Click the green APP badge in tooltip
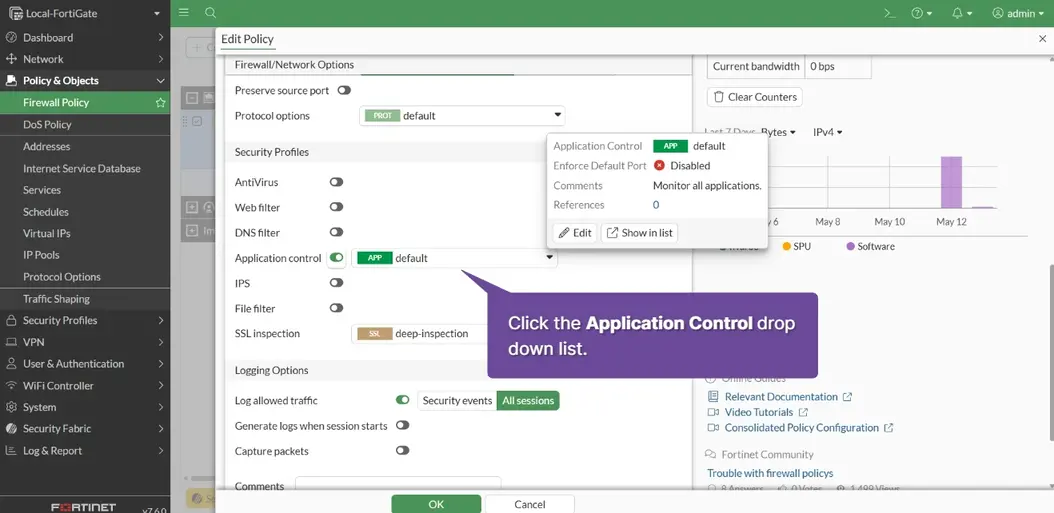The image size is (1054, 513). coord(670,146)
